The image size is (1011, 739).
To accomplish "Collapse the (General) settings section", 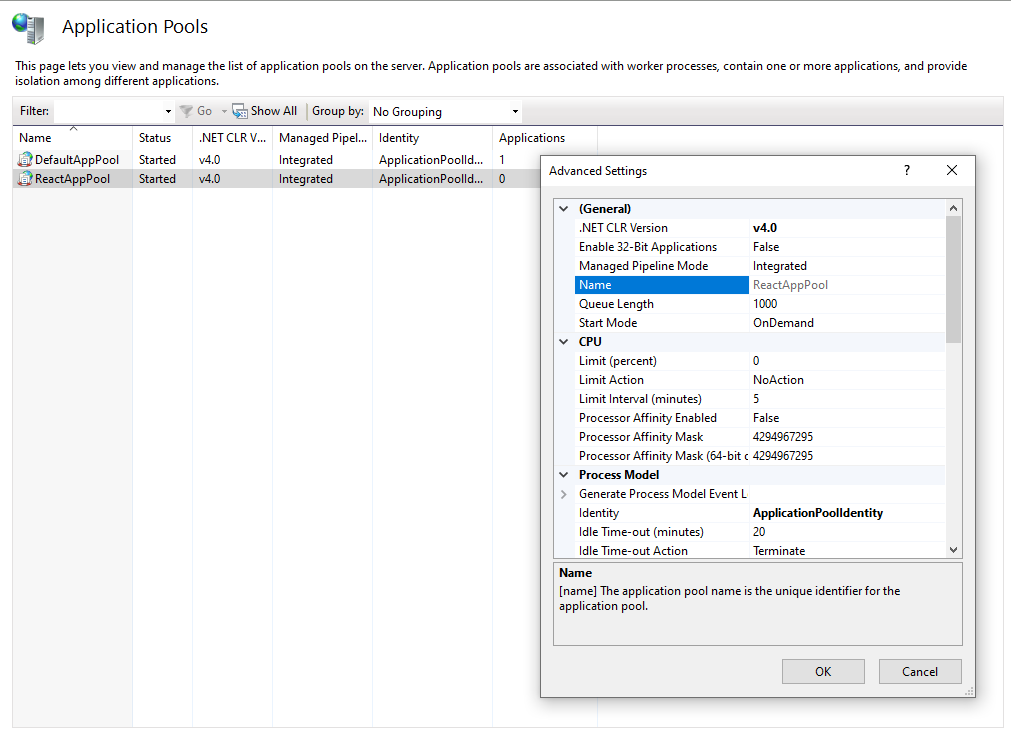I will coord(564,209).
